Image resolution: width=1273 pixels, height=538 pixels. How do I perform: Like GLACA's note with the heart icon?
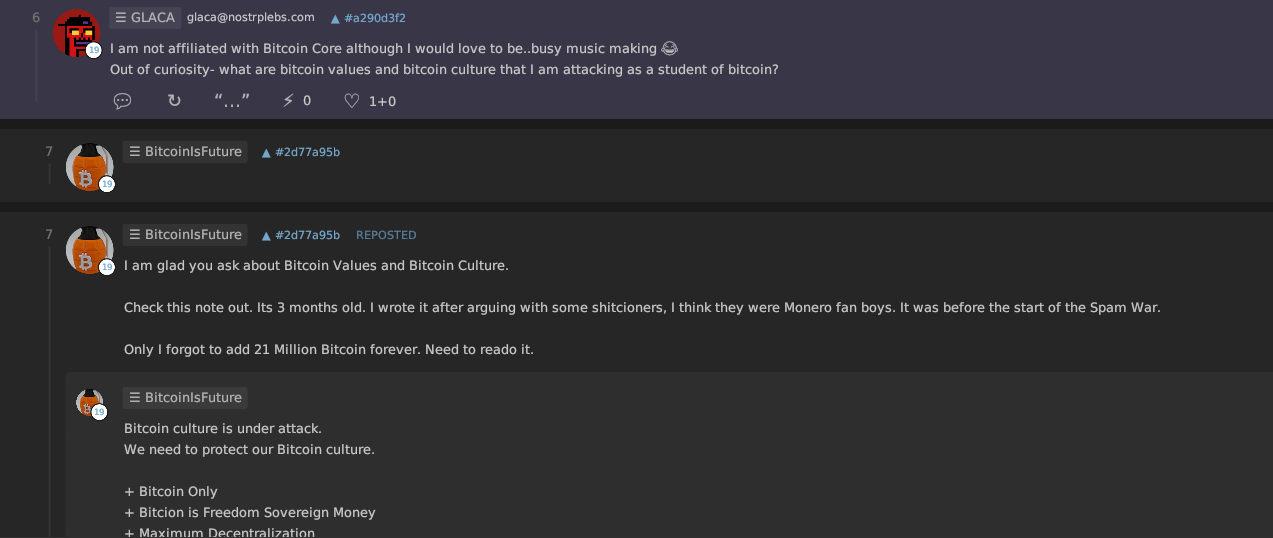tap(351, 100)
